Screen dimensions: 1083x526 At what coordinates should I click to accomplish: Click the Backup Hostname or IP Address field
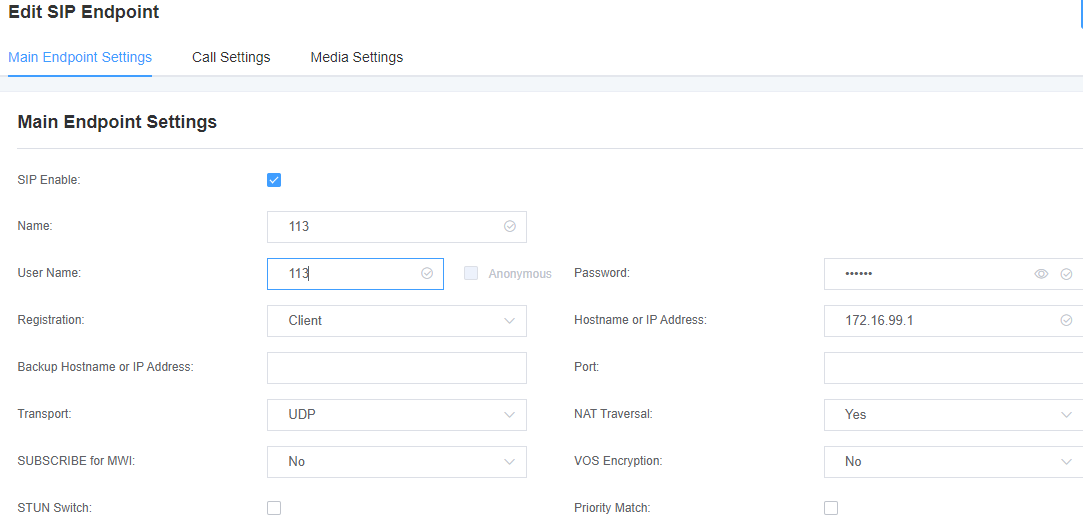(396, 368)
